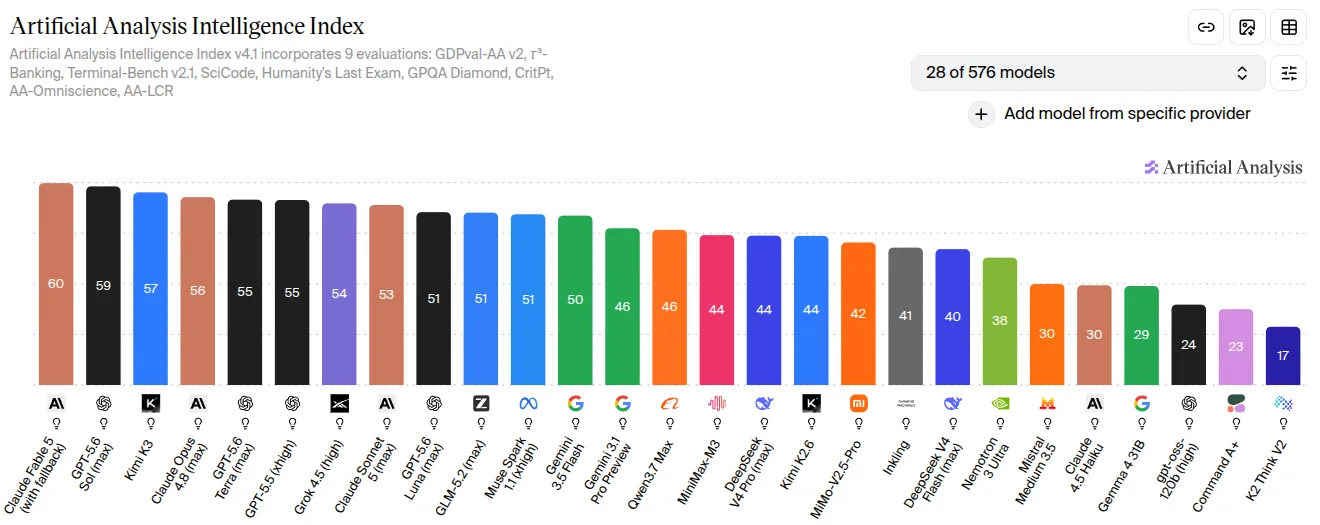Screen dimensions: 1320x525
Task: Toggle the lightbulb indicator under K2 Think V2
Action: pyautogui.click(x=1283, y=423)
